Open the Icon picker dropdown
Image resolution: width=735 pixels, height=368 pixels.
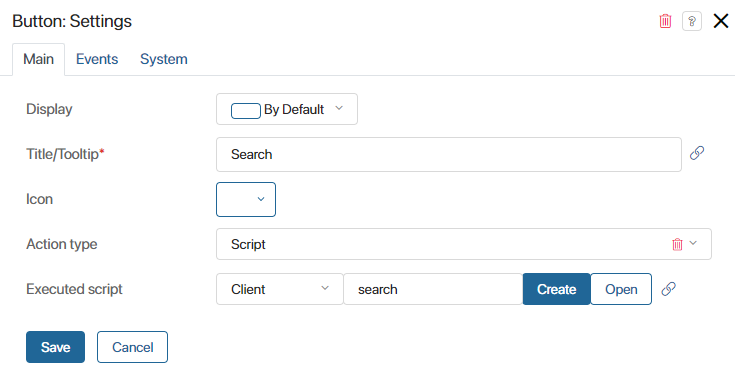click(x=246, y=199)
